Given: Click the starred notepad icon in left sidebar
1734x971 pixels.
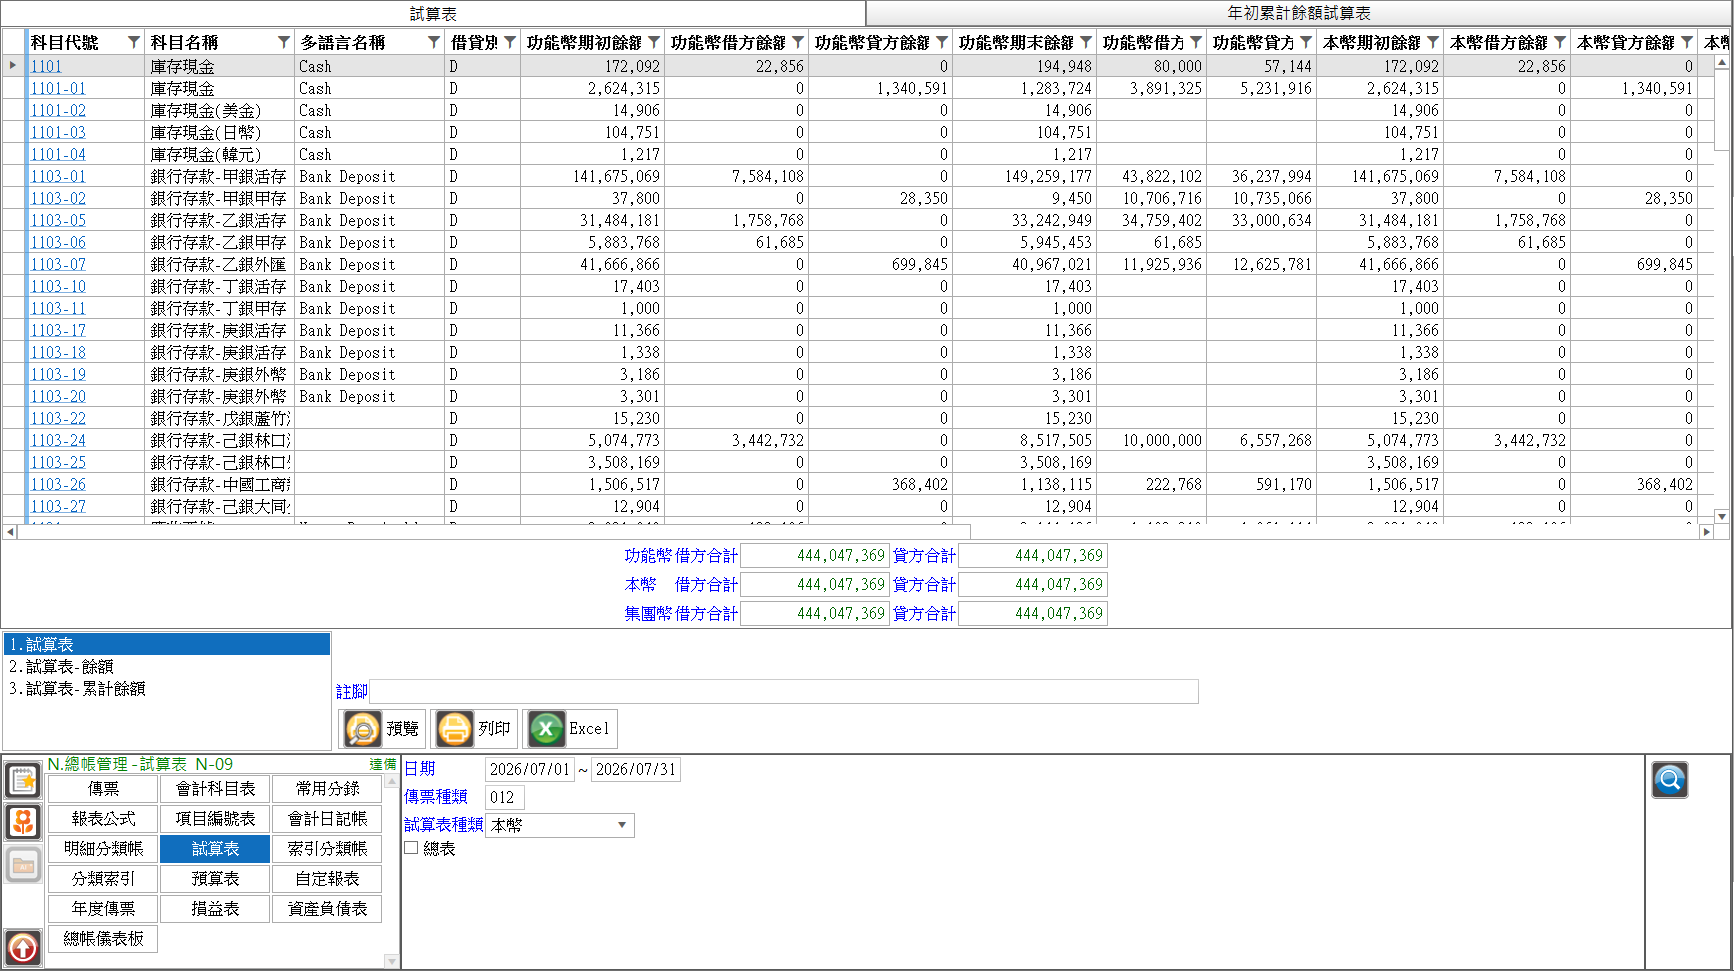Looking at the screenshot, I should click(23, 780).
